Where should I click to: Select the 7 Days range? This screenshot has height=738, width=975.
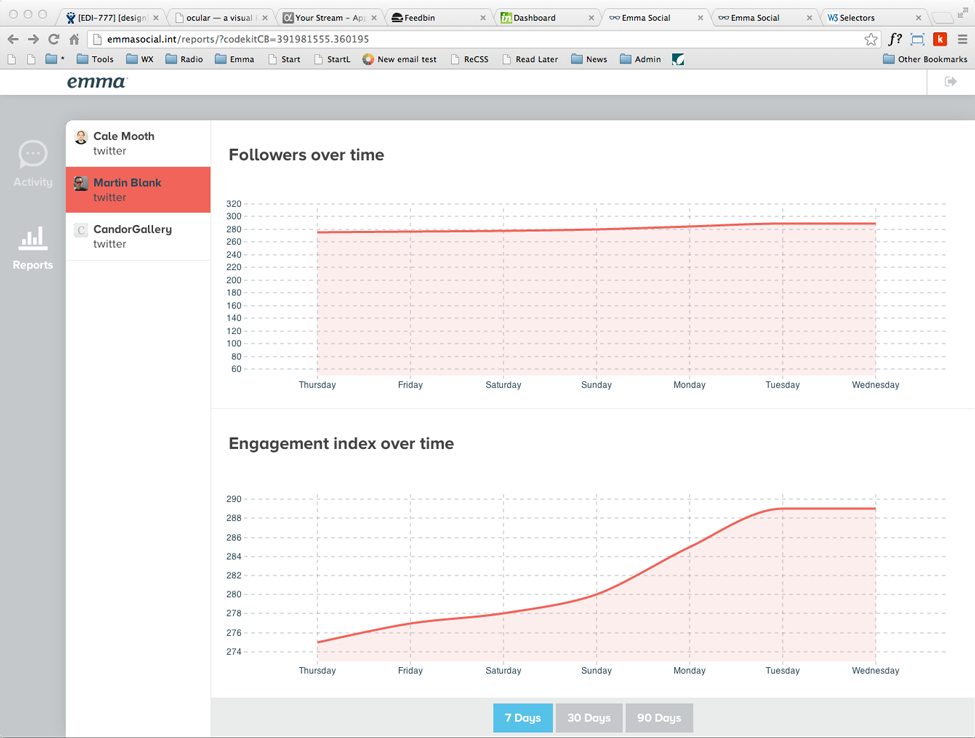coord(522,718)
